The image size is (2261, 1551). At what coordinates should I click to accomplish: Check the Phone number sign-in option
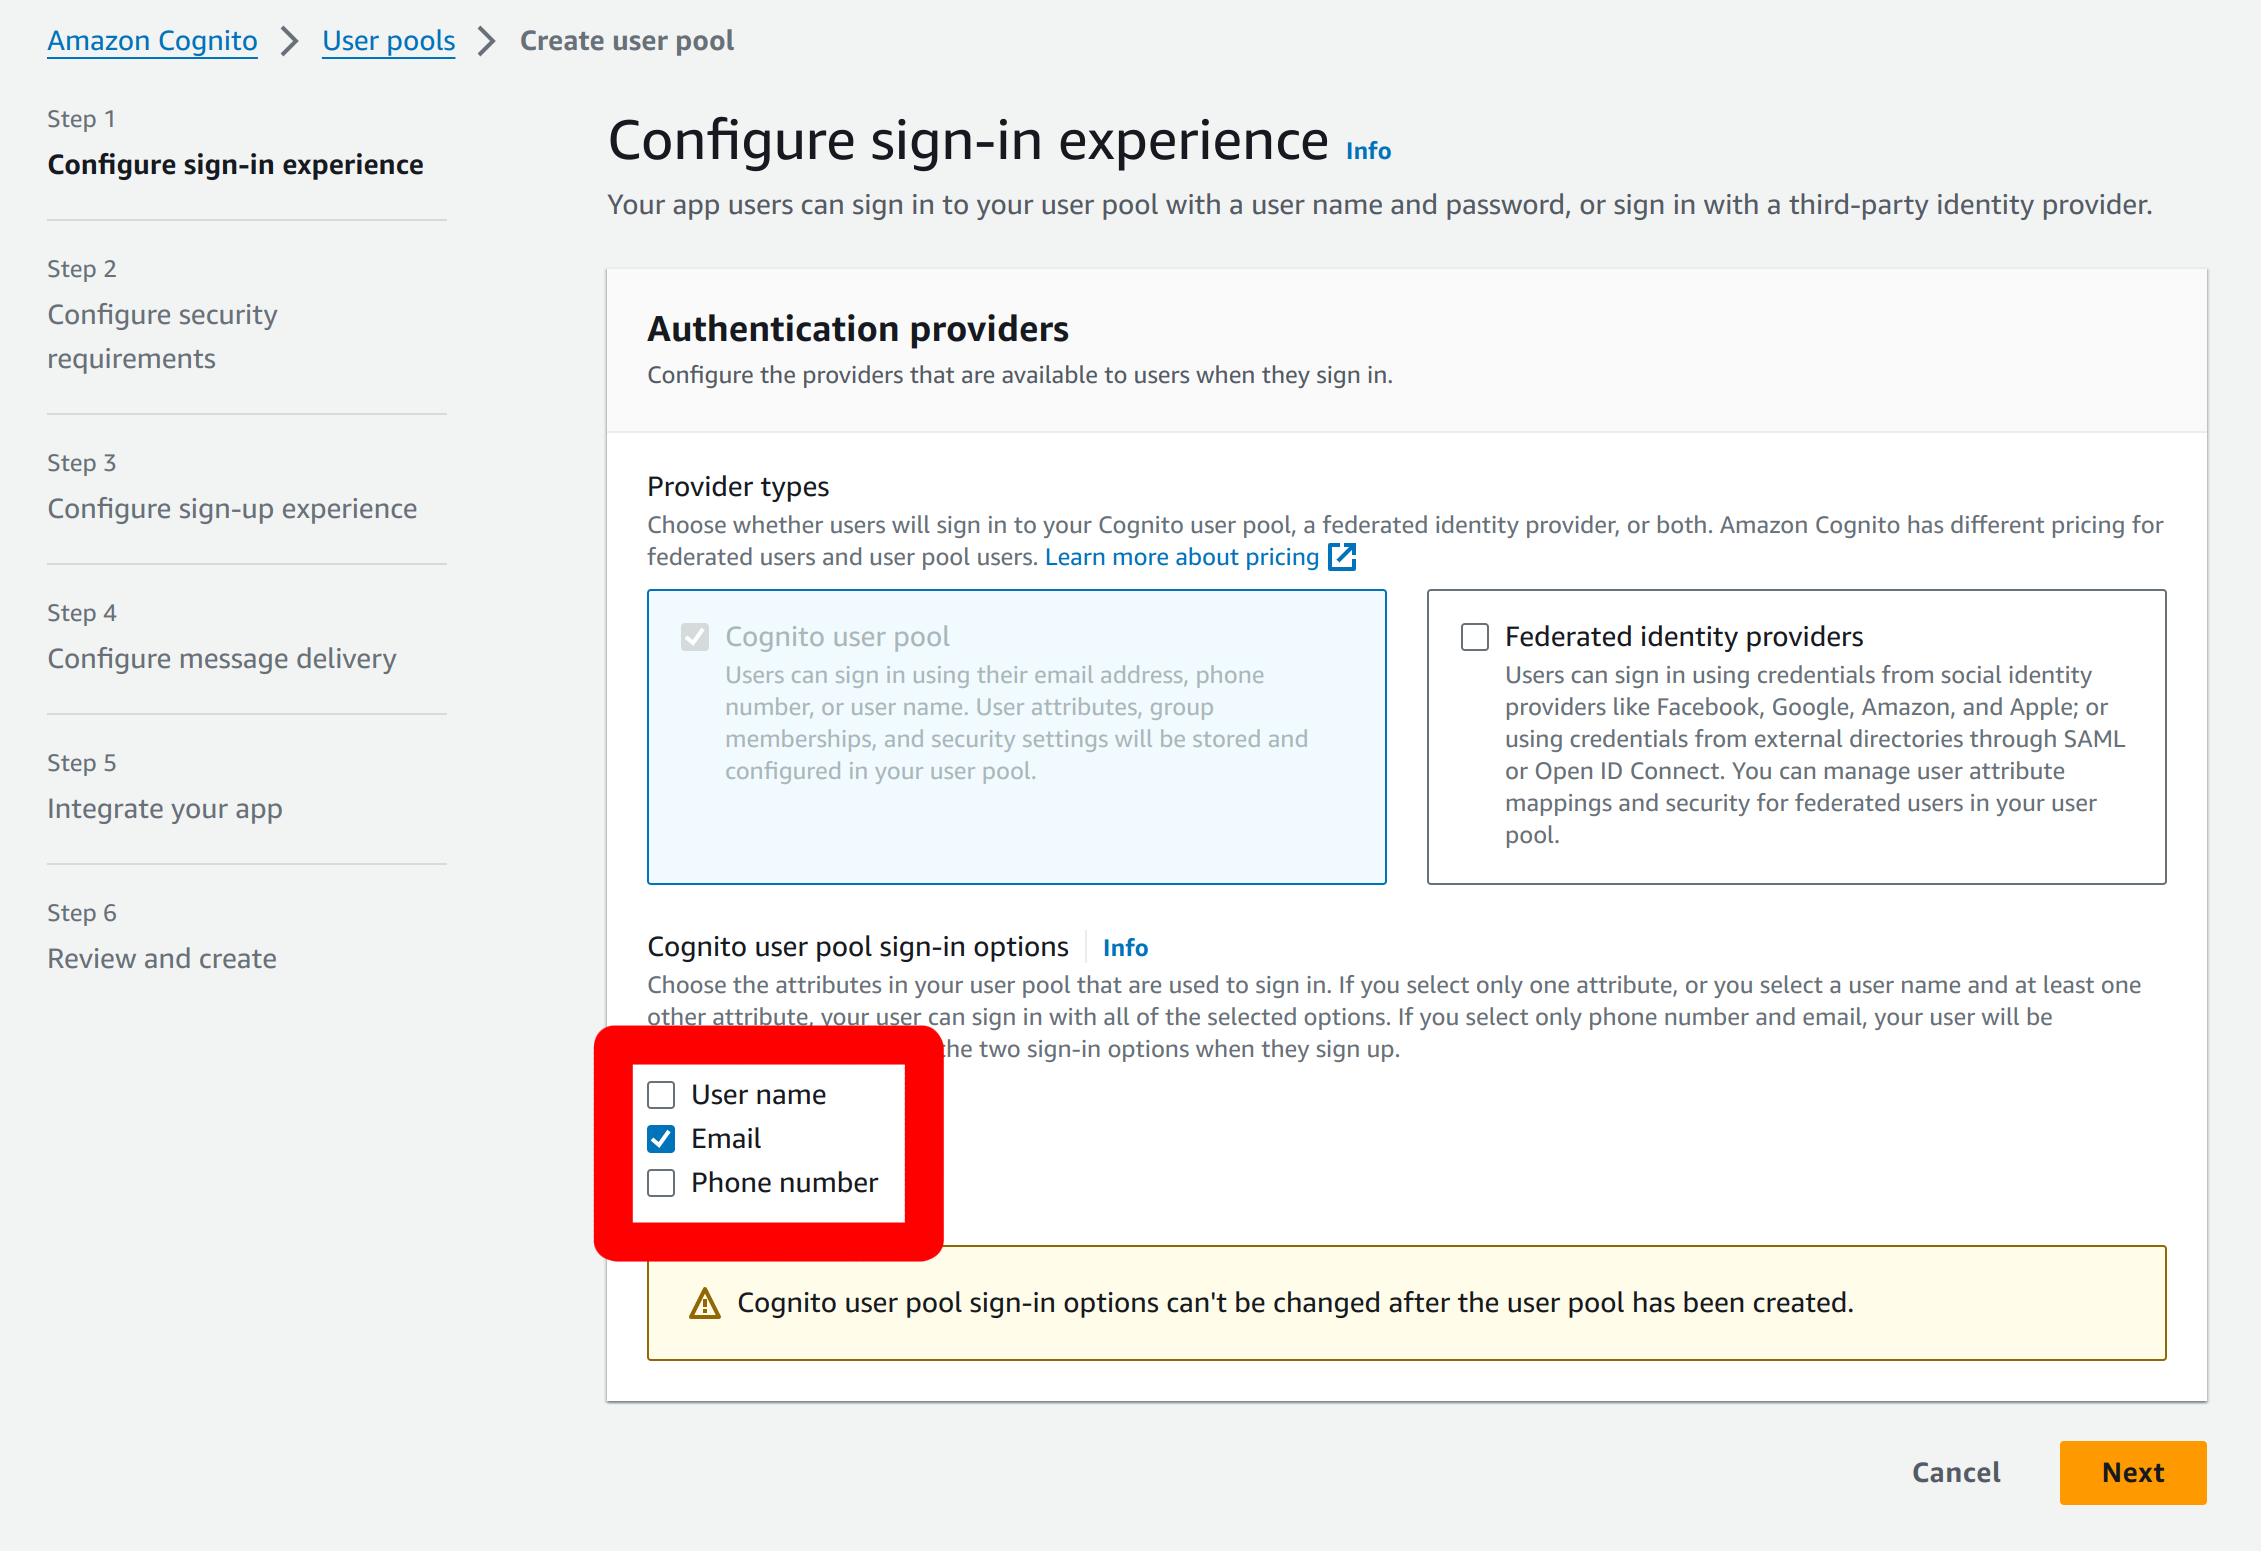661,1183
